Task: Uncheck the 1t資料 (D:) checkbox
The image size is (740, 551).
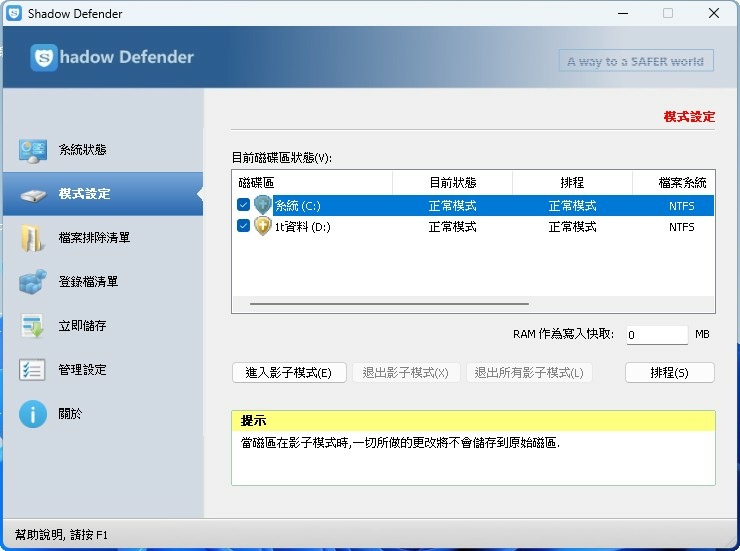Action: (243, 225)
